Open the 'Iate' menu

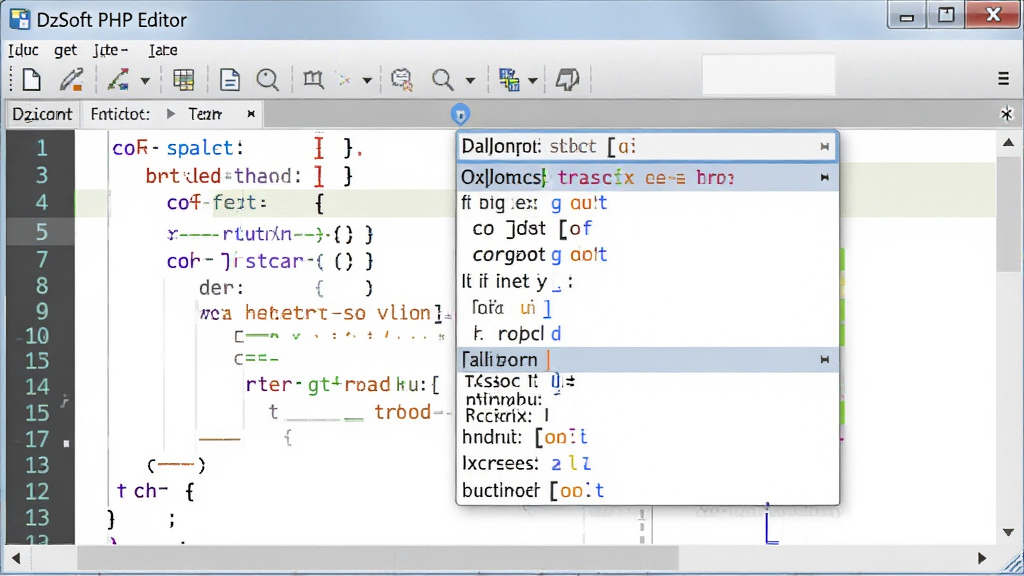[x=163, y=50]
